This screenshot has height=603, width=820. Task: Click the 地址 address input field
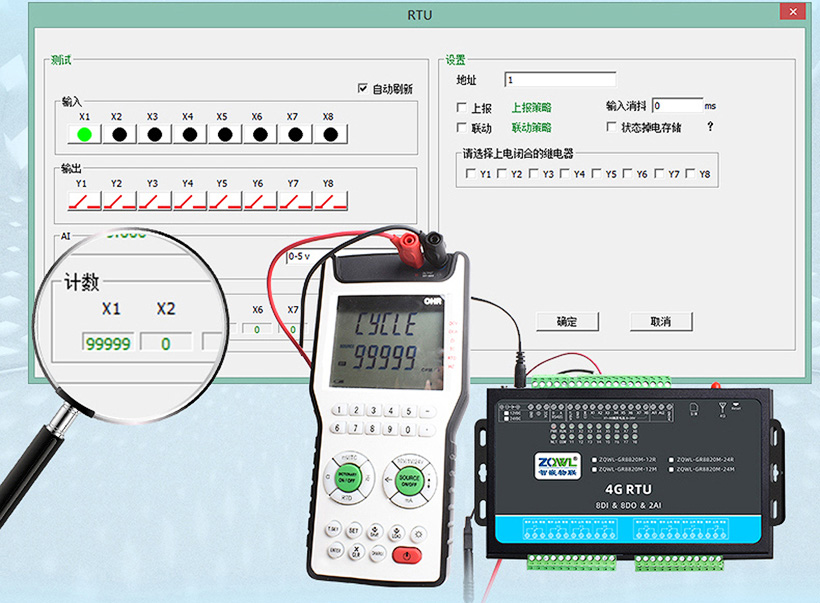tap(559, 80)
